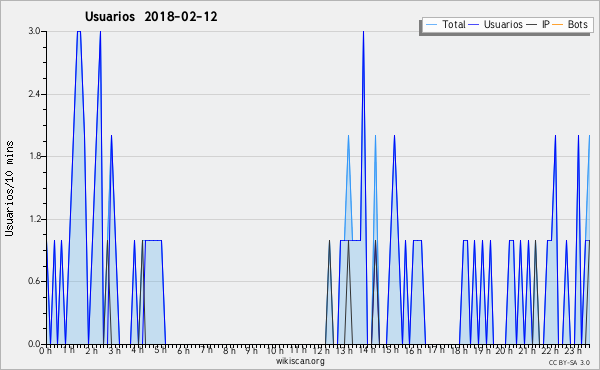
Task: Click the '12 h' x-axis tick label
Action: 321,351
